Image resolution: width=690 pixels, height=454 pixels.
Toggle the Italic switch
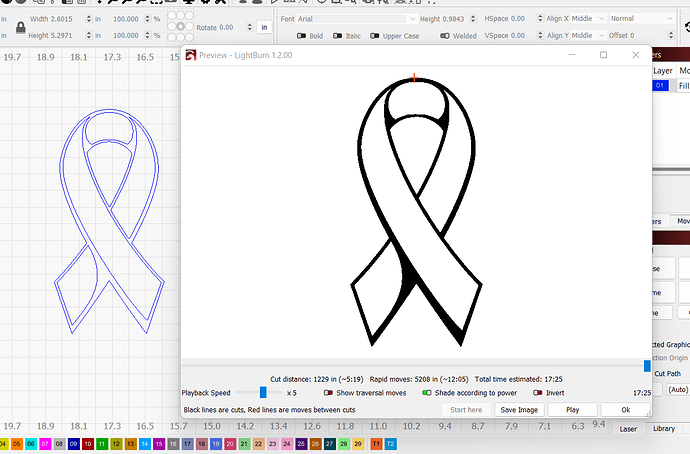tap(338, 36)
